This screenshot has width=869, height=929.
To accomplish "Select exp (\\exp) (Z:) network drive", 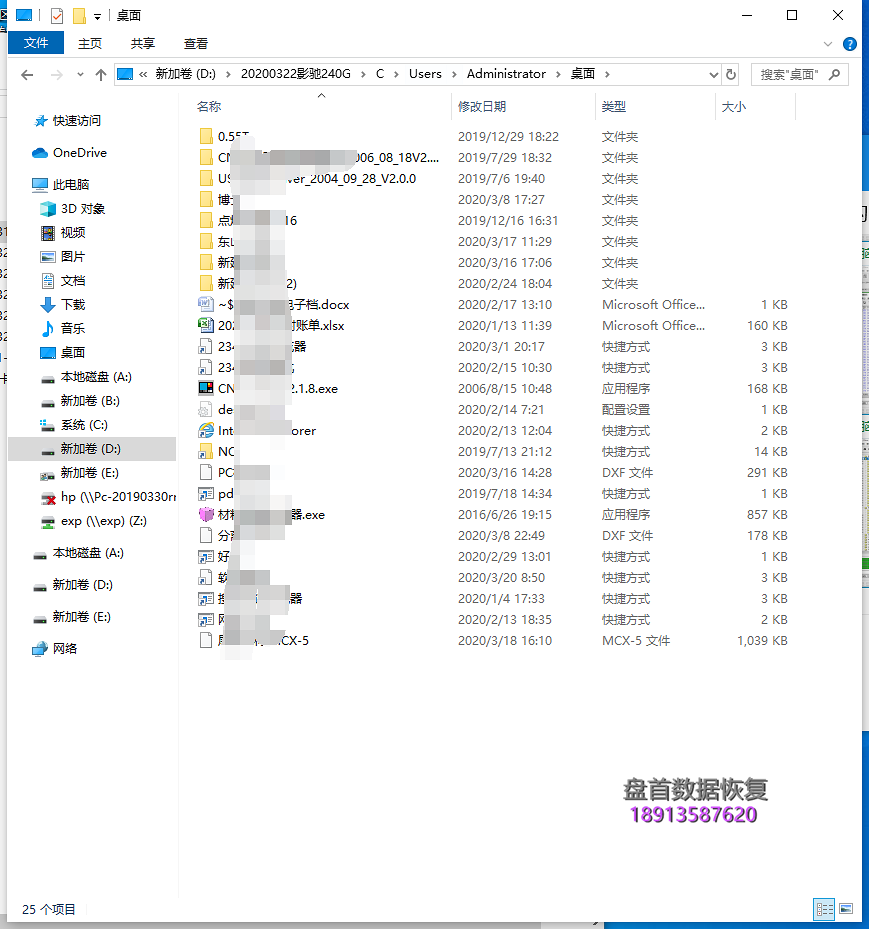I will click(103, 521).
